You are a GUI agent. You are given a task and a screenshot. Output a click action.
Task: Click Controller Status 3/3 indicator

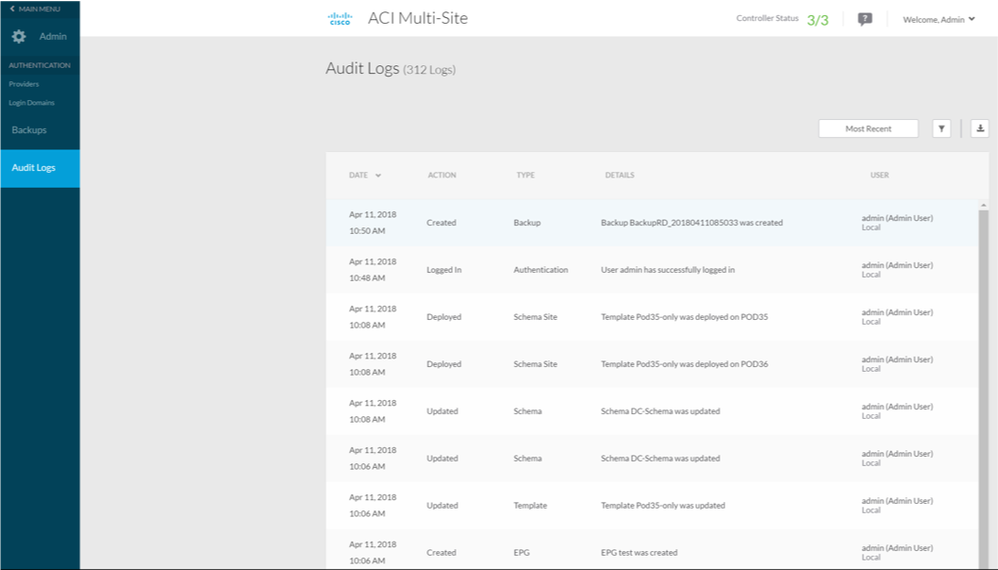point(817,19)
